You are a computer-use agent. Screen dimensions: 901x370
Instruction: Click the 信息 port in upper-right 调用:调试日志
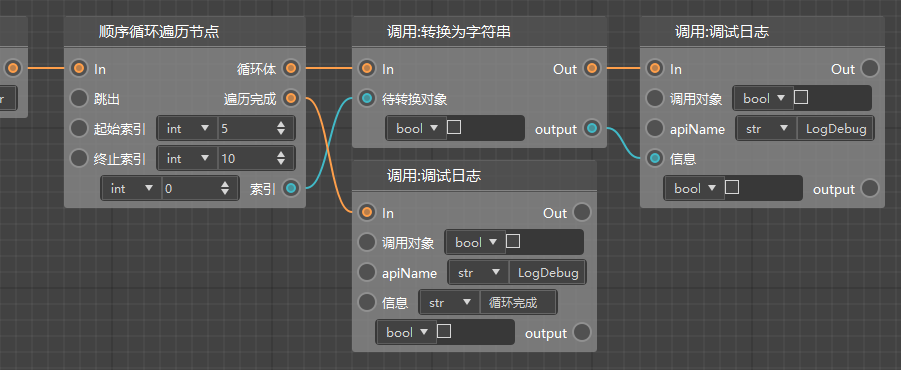(654, 159)
